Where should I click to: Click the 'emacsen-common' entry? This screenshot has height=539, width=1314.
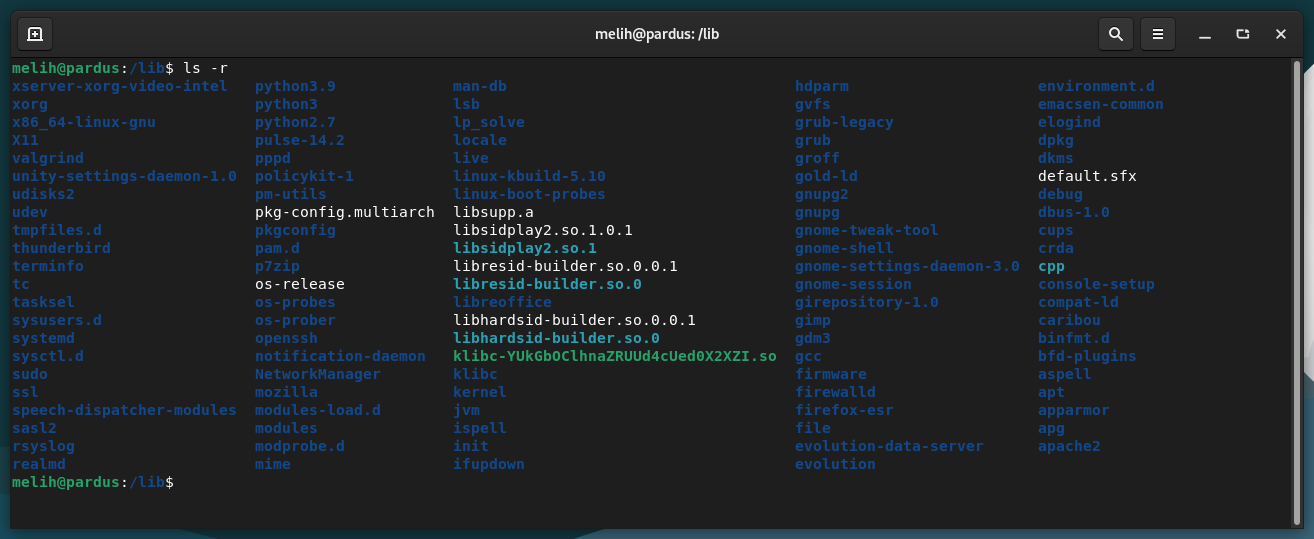point(1101,104)
